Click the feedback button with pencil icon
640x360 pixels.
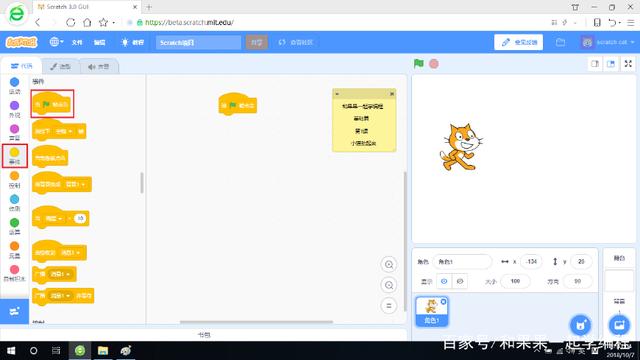518,42
